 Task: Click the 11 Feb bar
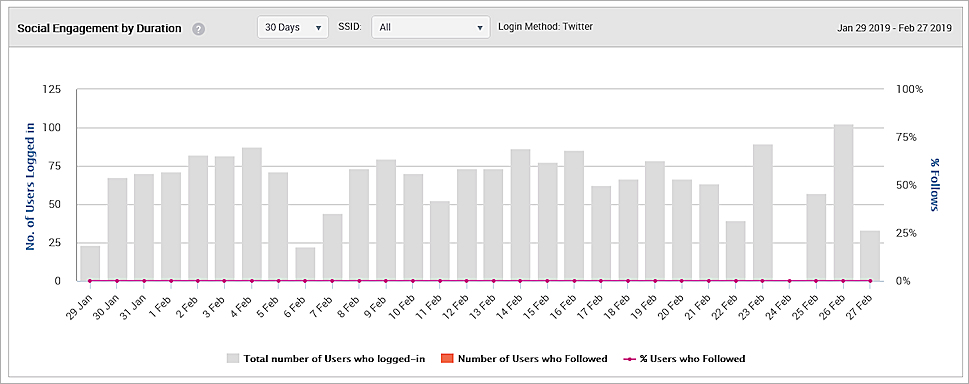coord(440,241)
